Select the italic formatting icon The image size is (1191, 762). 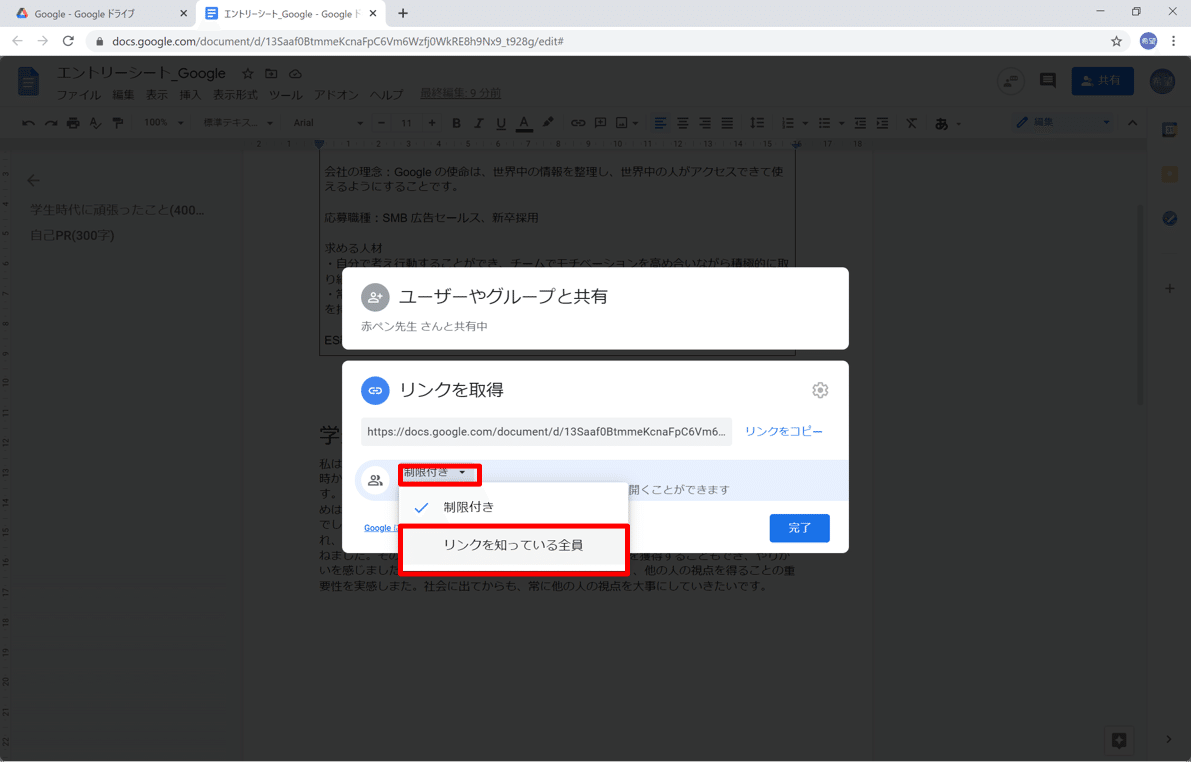point(479,123)
